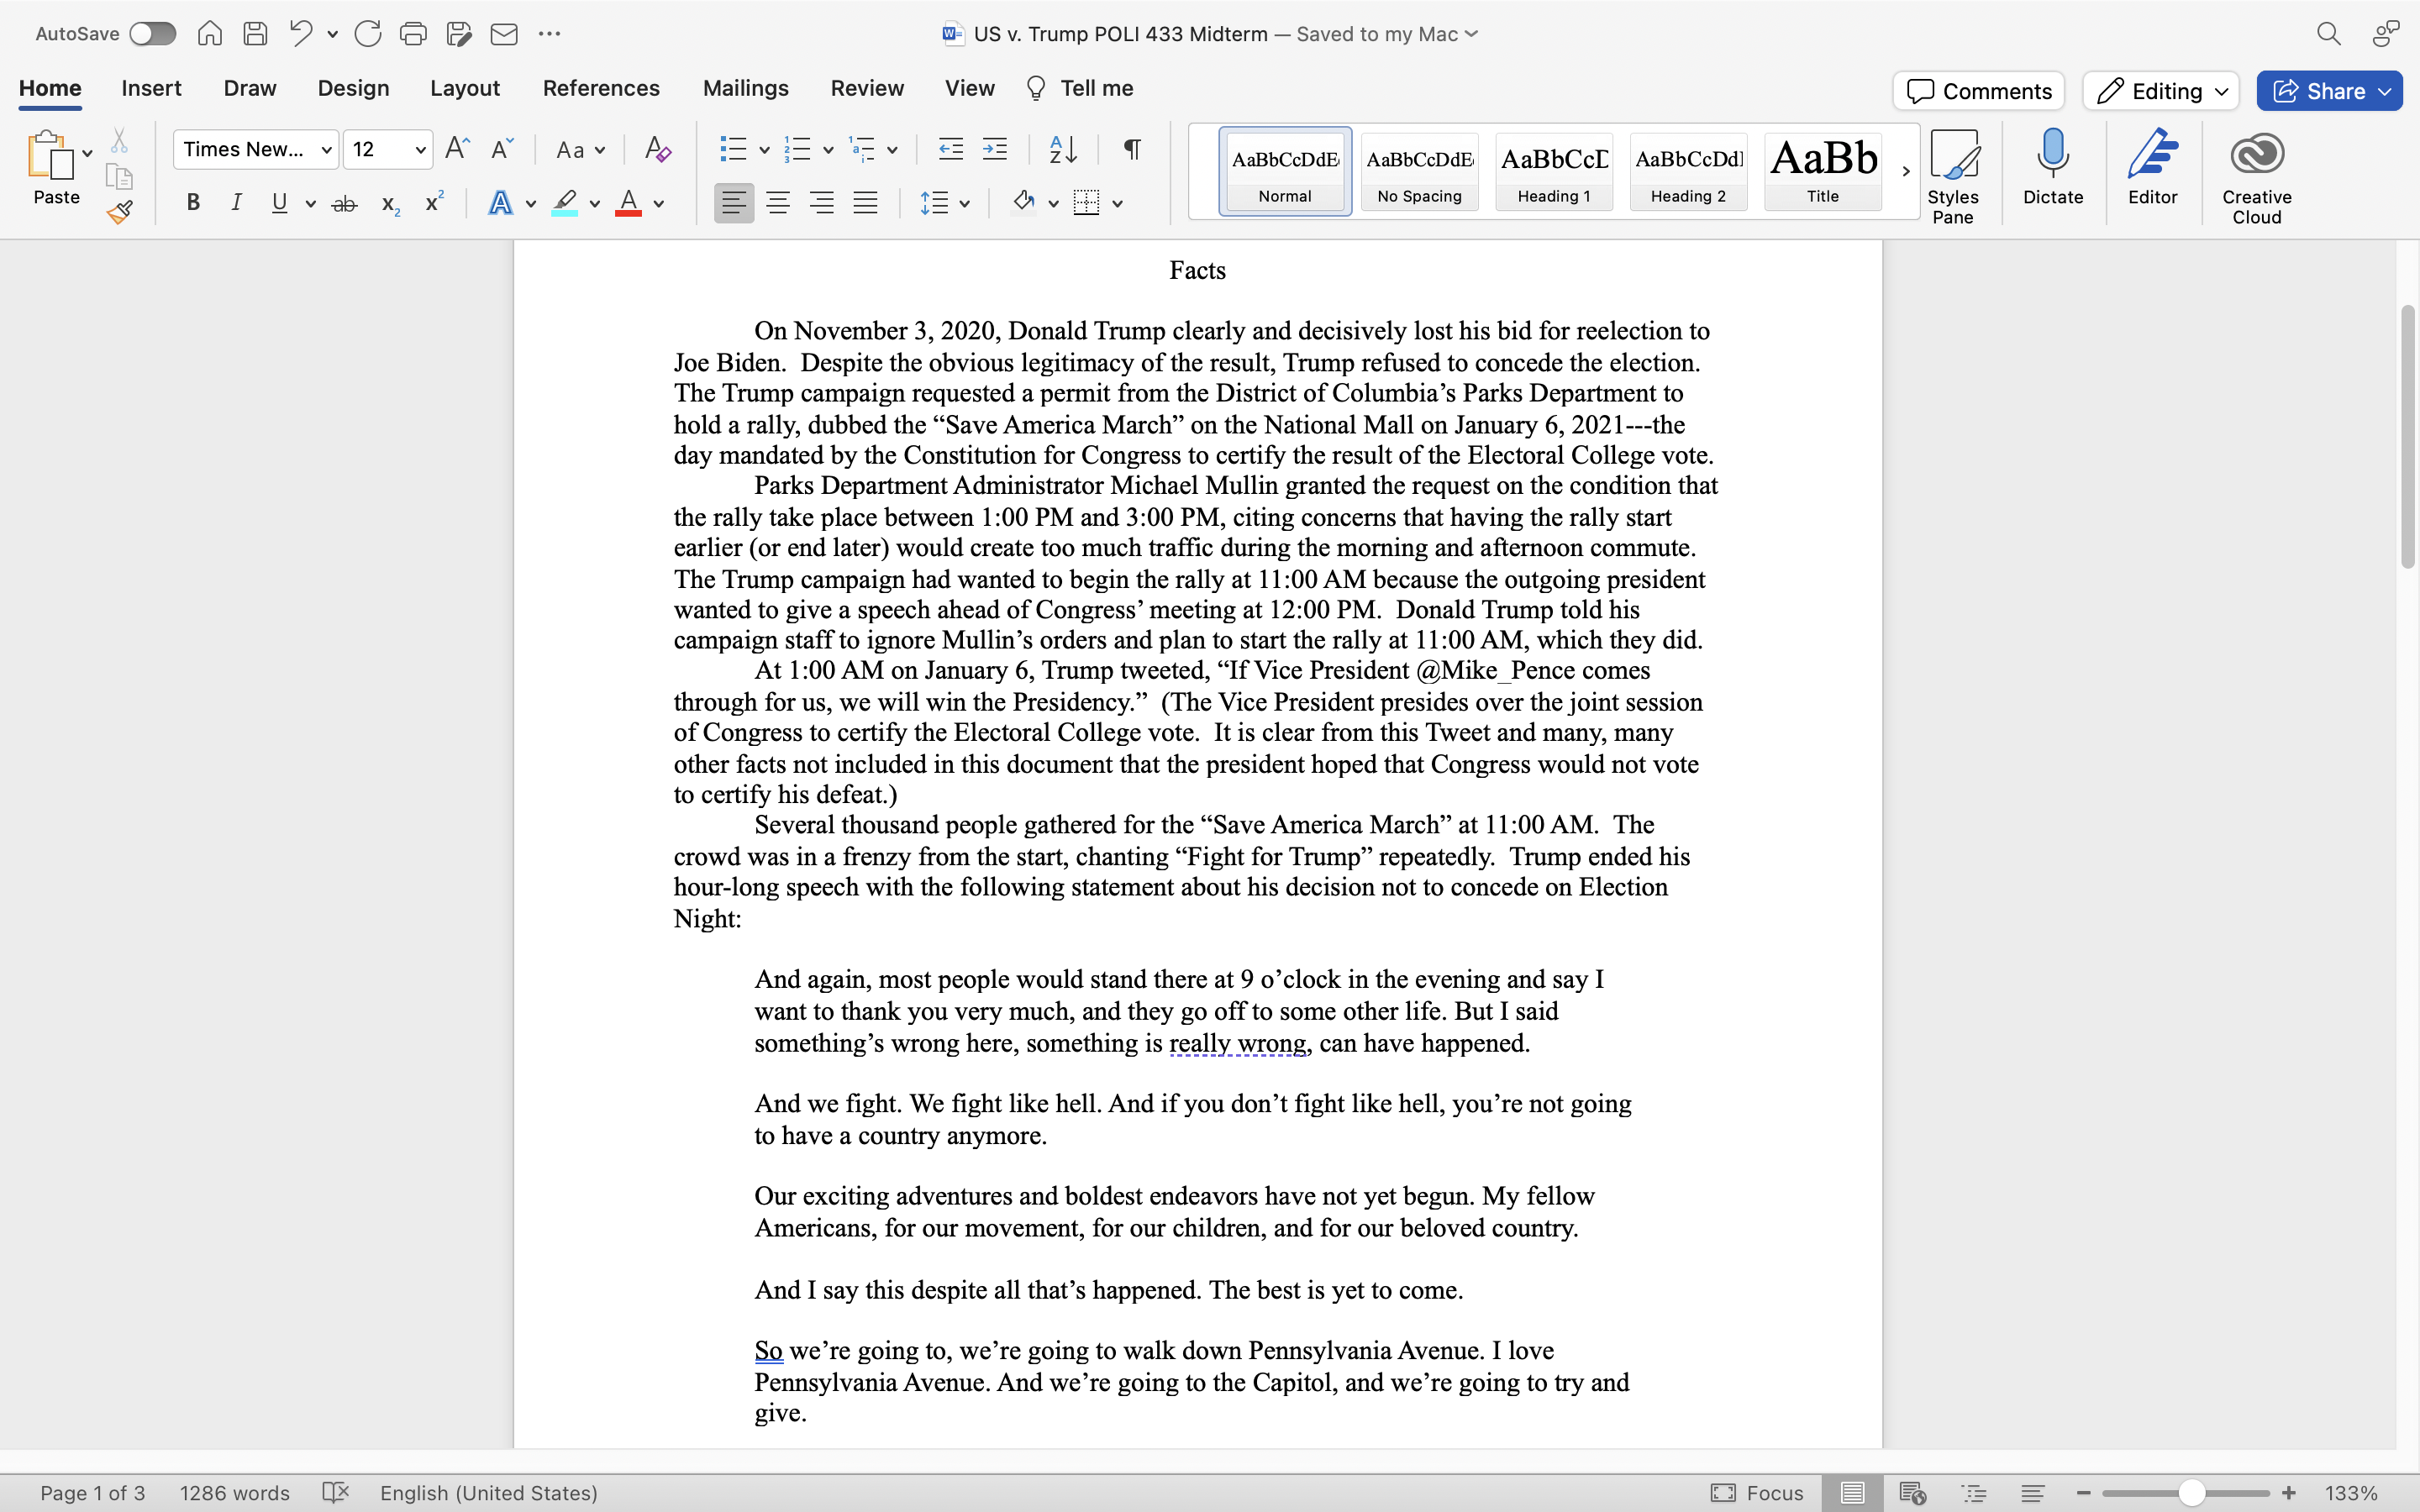Click the Comments button
This screenshot has width=2420, height=1512.
point(1978,91)
